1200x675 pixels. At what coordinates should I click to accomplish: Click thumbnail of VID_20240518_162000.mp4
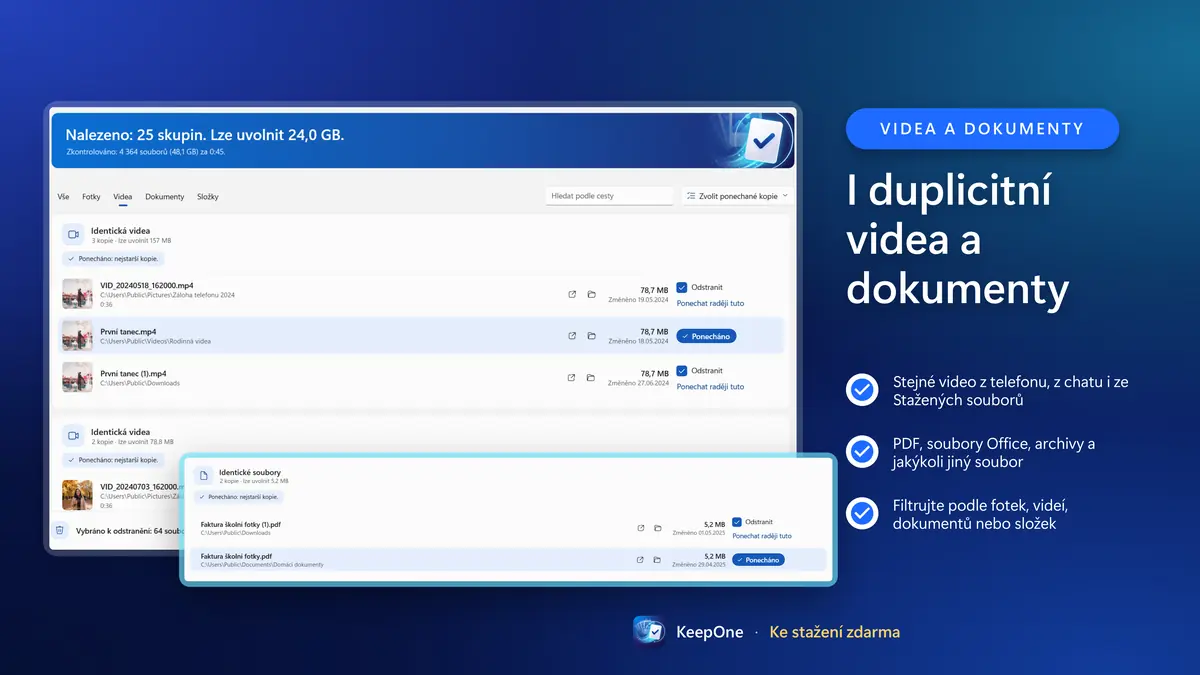(77, 294)
